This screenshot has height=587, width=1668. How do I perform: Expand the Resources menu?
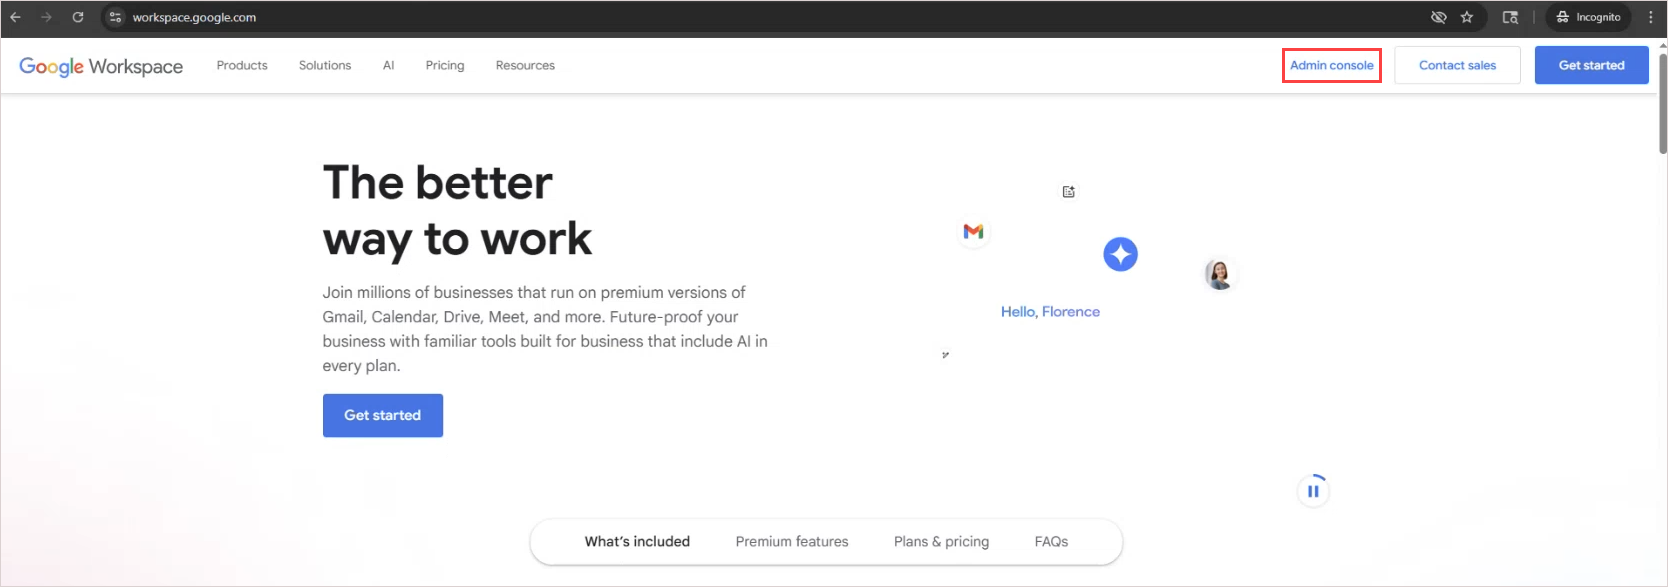pos(525,65)
